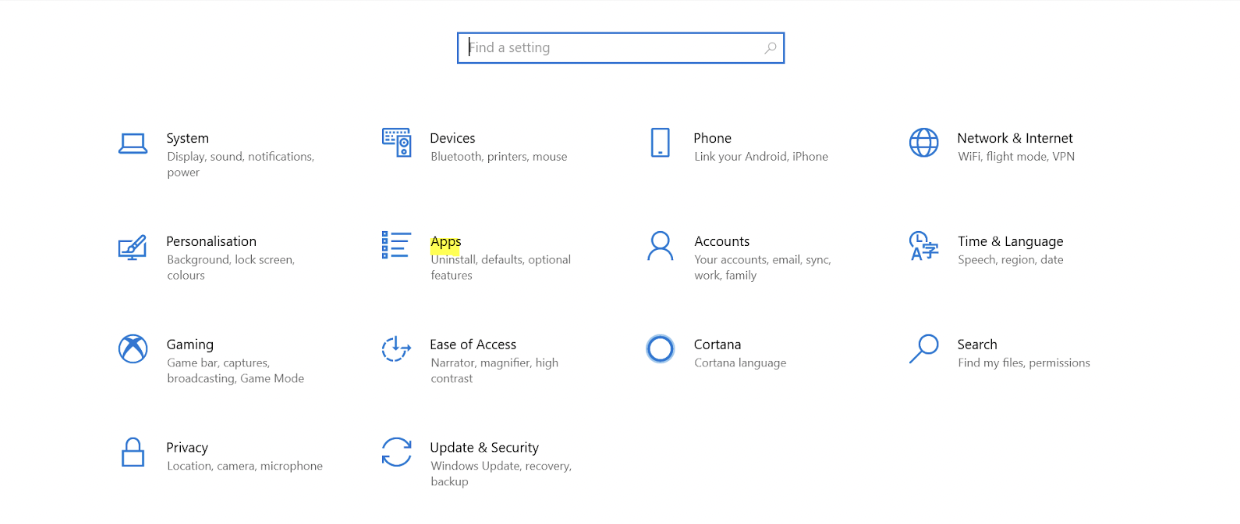Click the Ease of Access icon

pyautogui.click(x=397, y=349)
